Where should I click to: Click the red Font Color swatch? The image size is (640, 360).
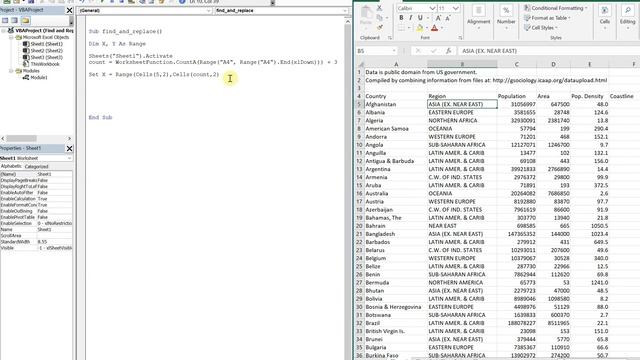(x=434, y=28)
